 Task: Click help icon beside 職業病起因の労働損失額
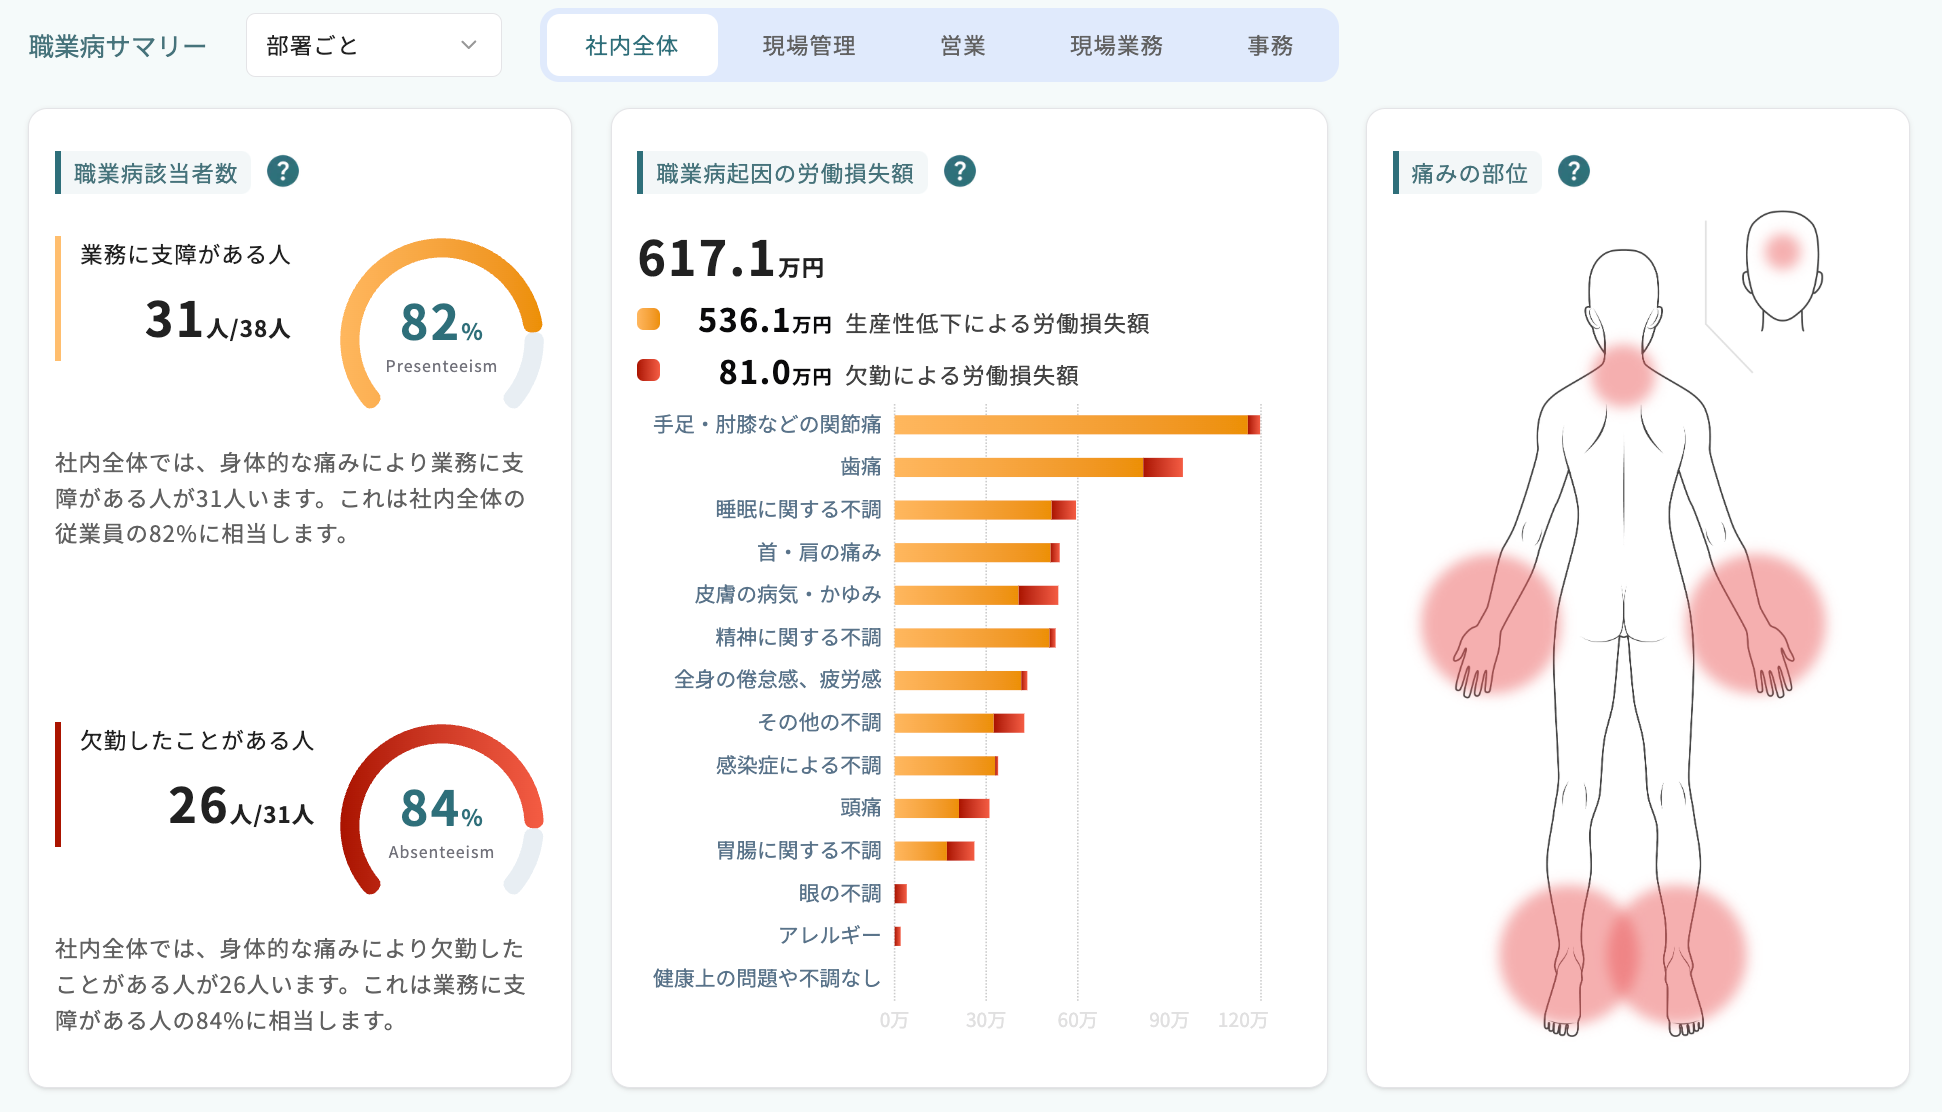(960, 172)
